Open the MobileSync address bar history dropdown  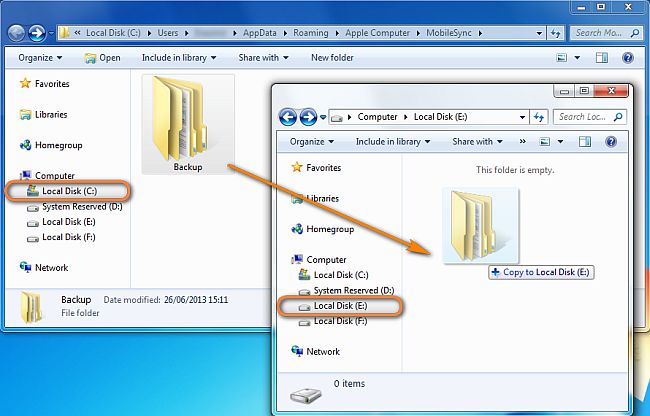[539, 33]
